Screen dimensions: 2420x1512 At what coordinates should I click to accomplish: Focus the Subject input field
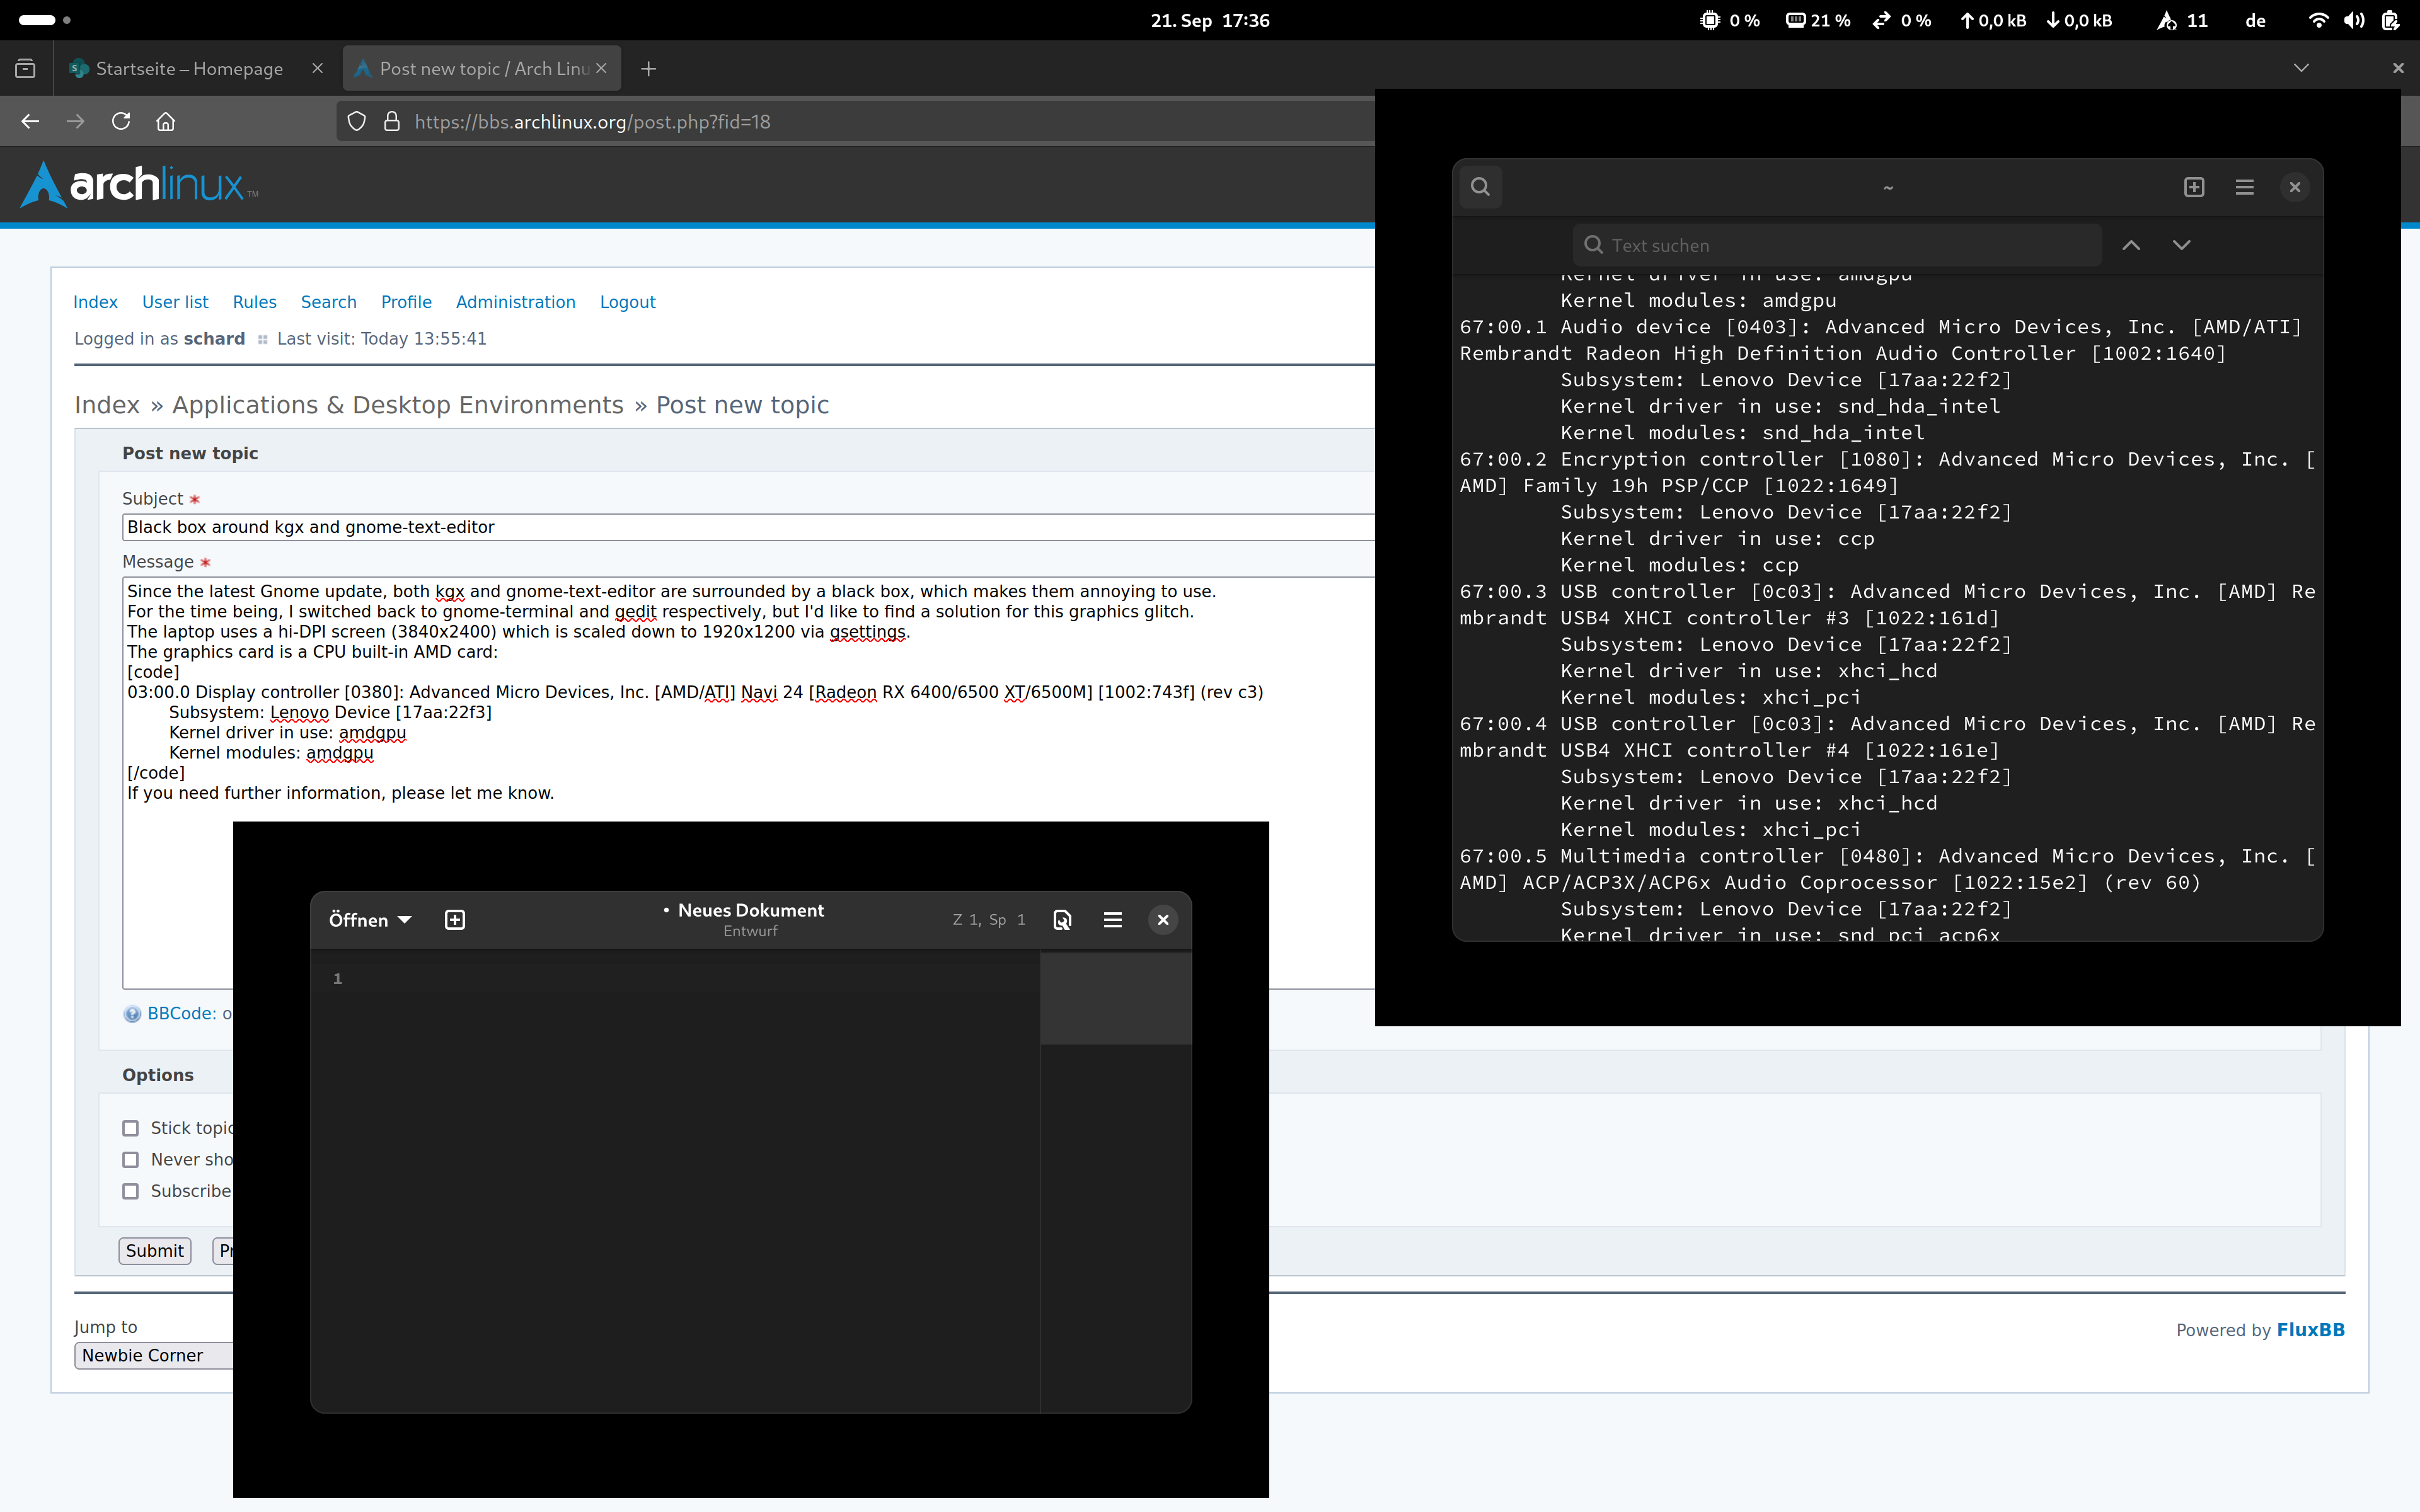[748, 527]
